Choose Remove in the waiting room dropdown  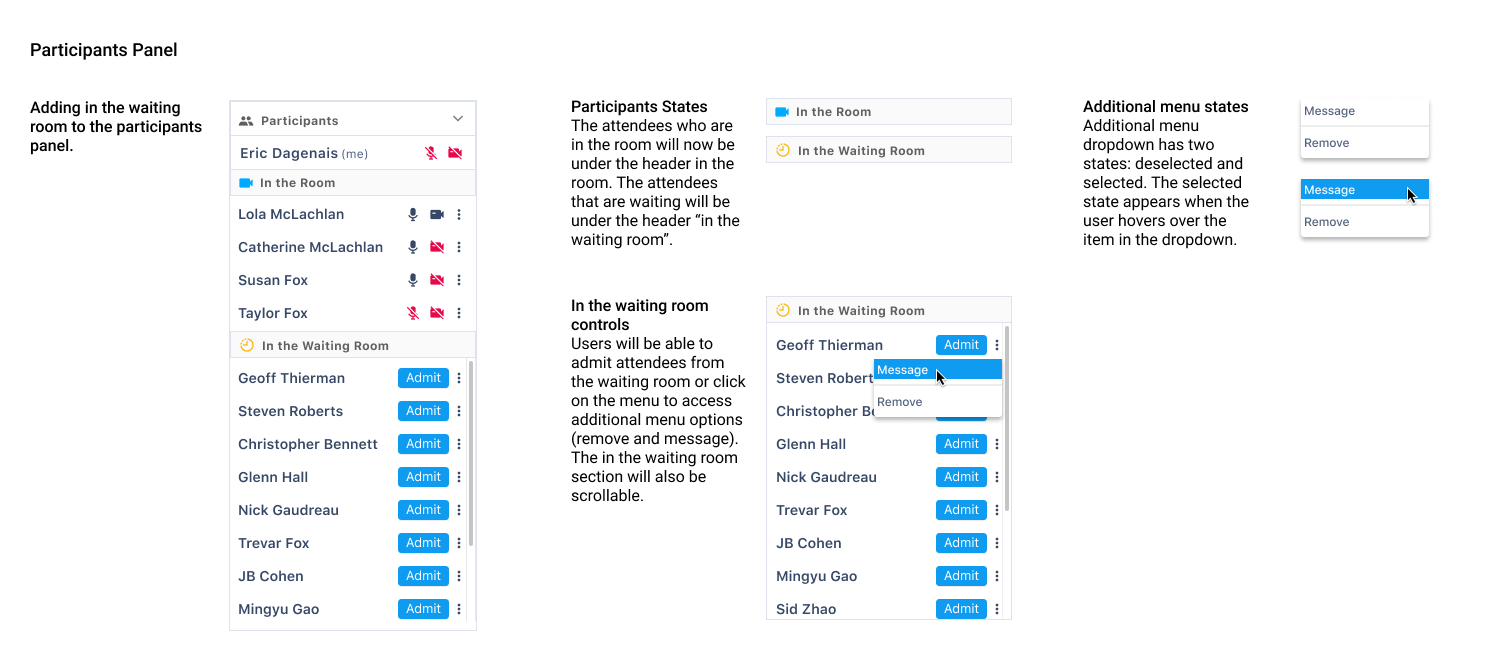tap(900, 402)
